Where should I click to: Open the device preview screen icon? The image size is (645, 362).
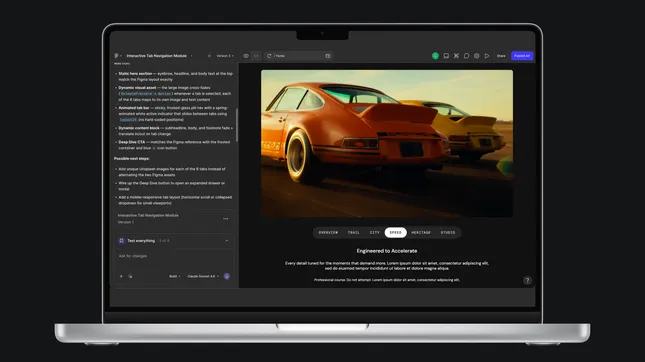(446, 56)
